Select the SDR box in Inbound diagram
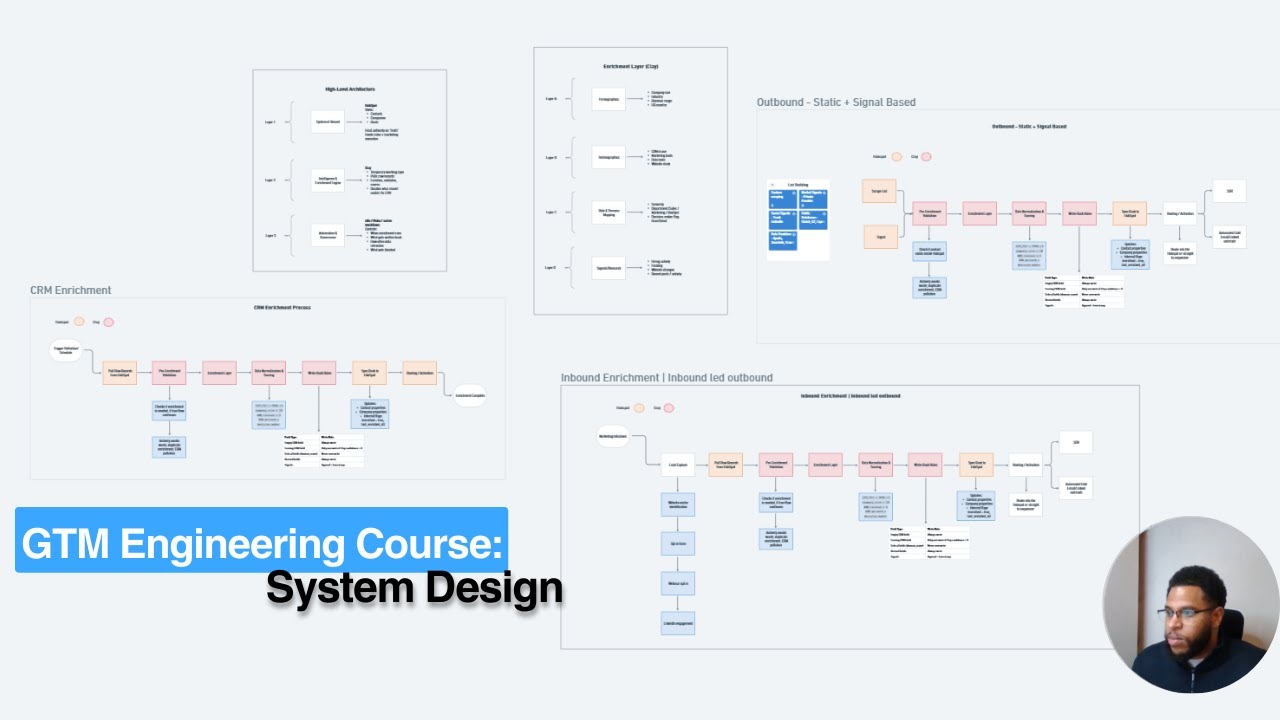Viewport: 1280px width, 720px height. (x=1076, y=442)
